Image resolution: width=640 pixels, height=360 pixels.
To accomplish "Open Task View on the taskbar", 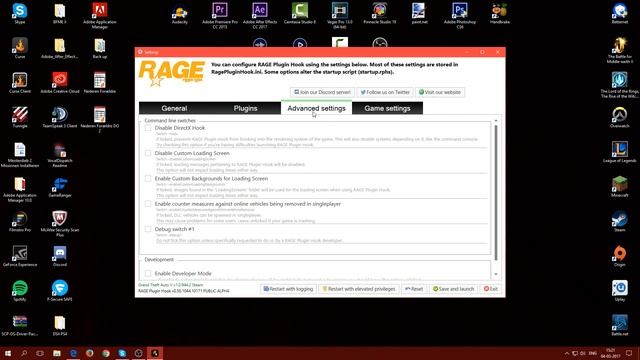I will pyautogui.click(x=40, y=353).
